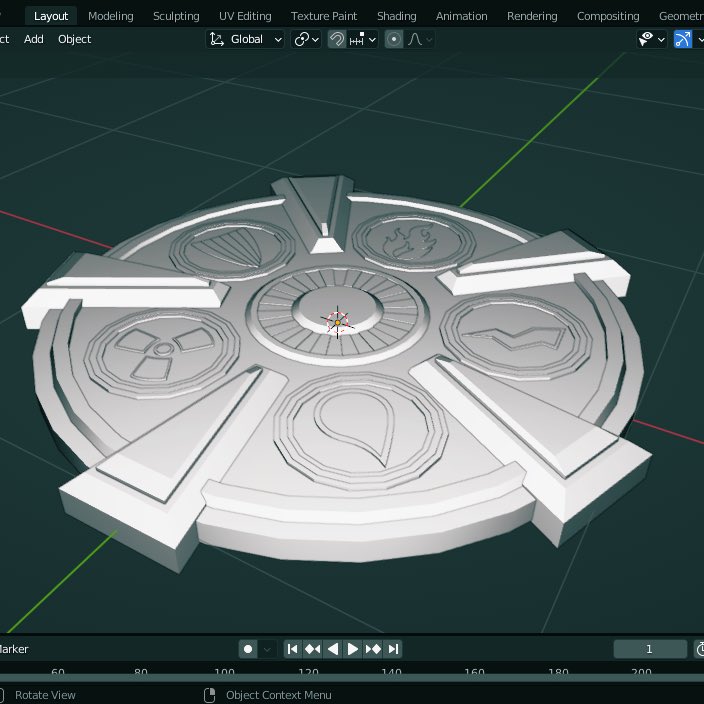
Task: Switch to UV Editing workspace
Action: [245, 16]
